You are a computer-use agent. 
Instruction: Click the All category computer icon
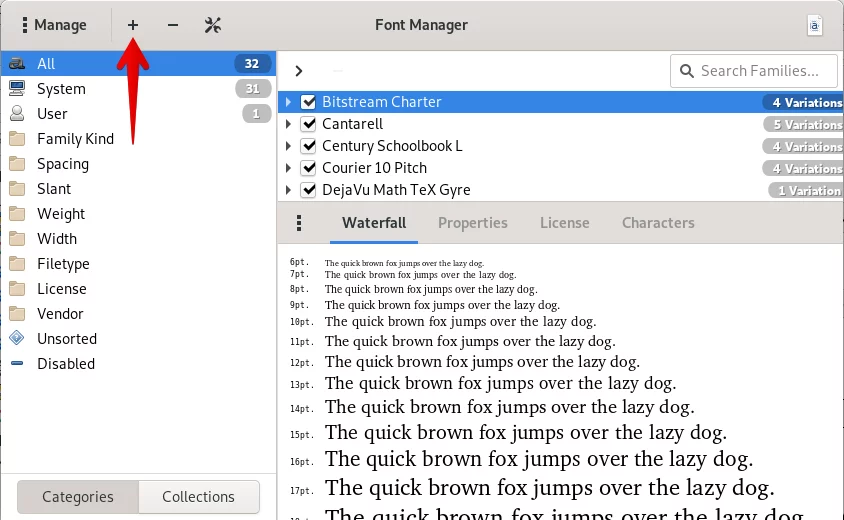click(17, 64)
